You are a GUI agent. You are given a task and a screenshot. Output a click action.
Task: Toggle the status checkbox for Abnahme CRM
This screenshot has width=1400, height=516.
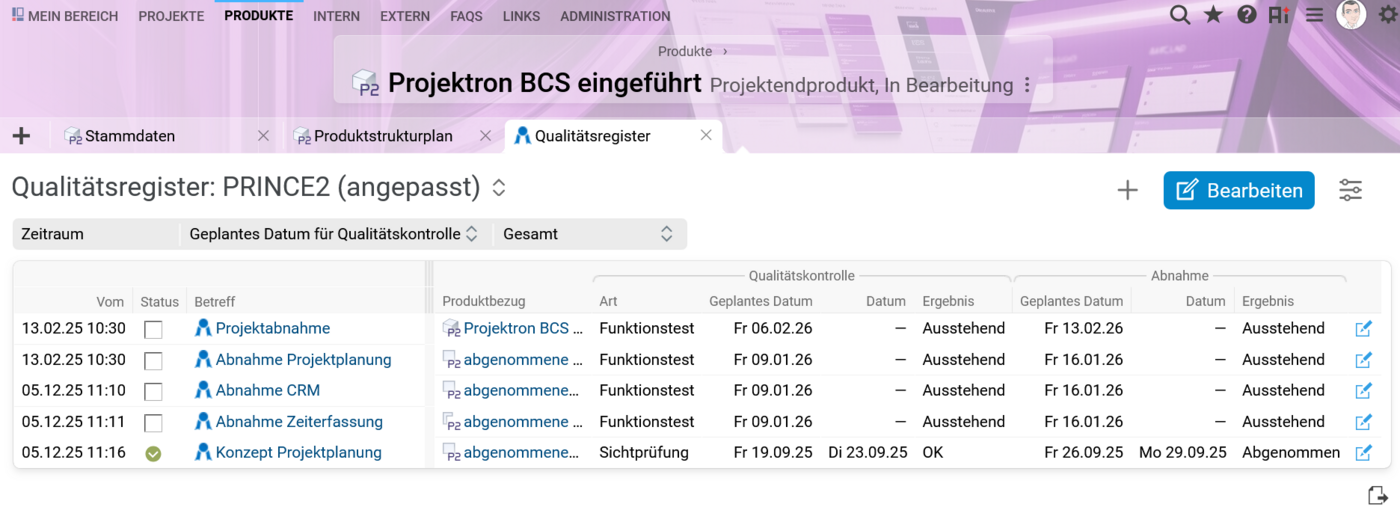[x=153, y=391]
